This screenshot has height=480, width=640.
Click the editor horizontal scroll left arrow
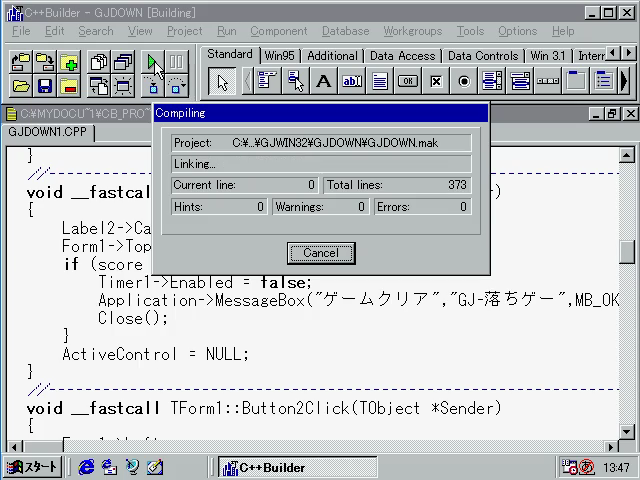click(14, 447)
